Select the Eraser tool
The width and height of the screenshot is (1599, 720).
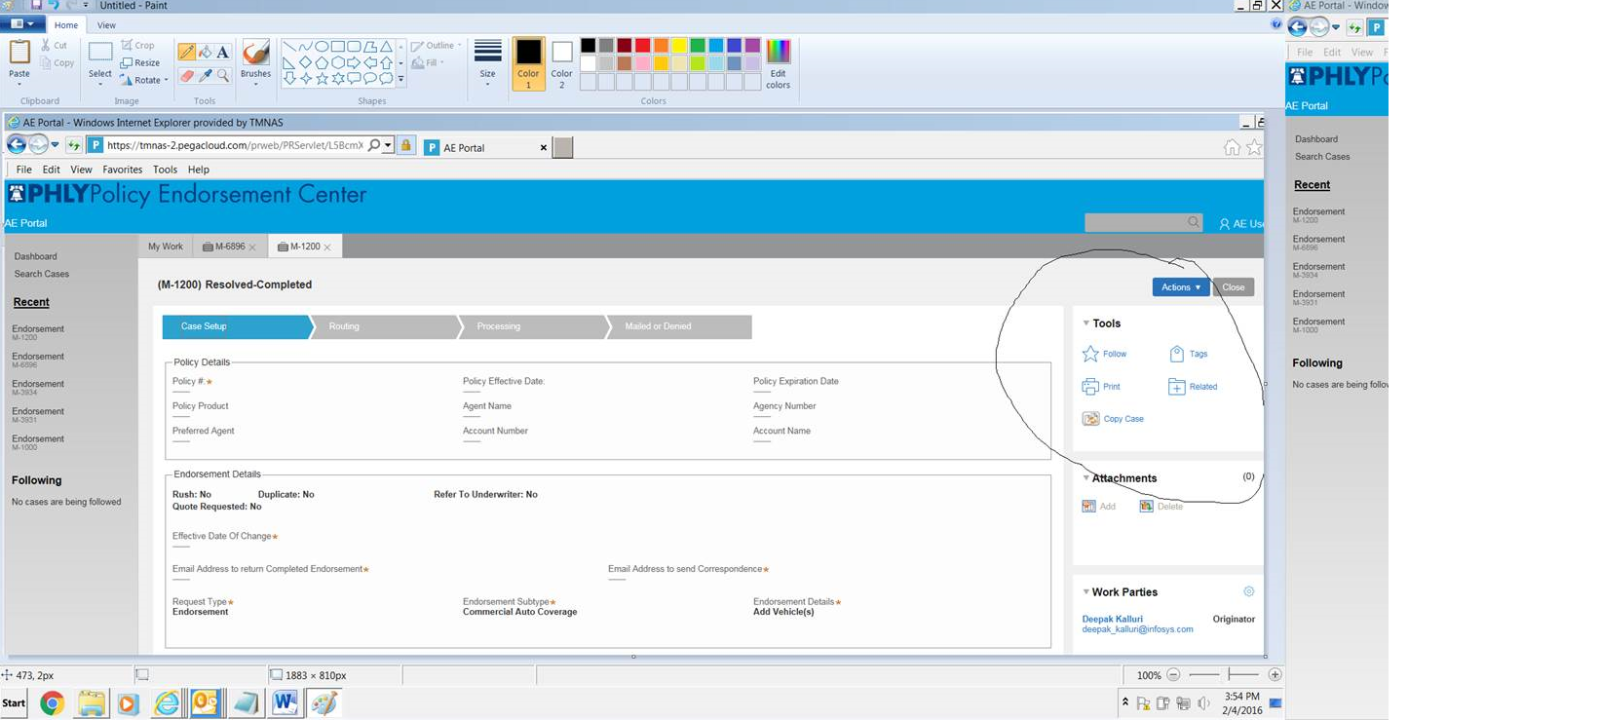186,75
